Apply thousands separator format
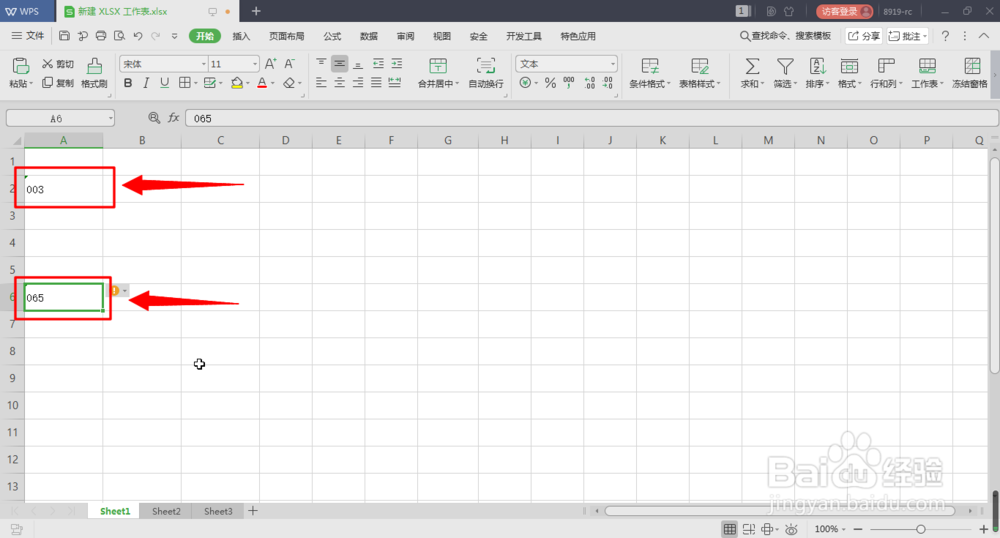This screenshot has width=1000, height=538. tap(569, 83)
